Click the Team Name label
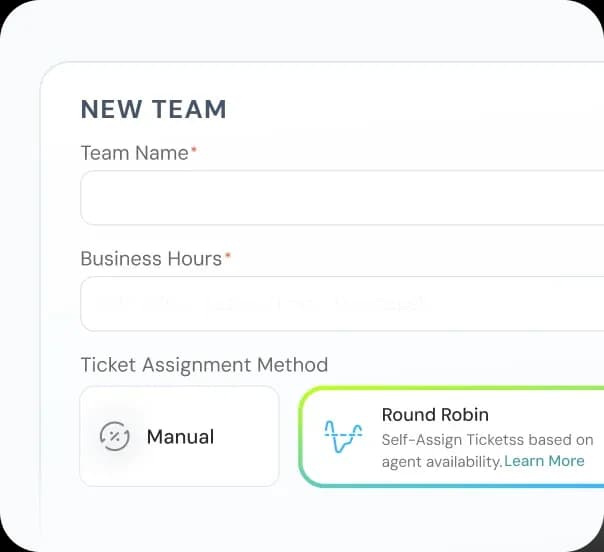 [x=134, y=153]
